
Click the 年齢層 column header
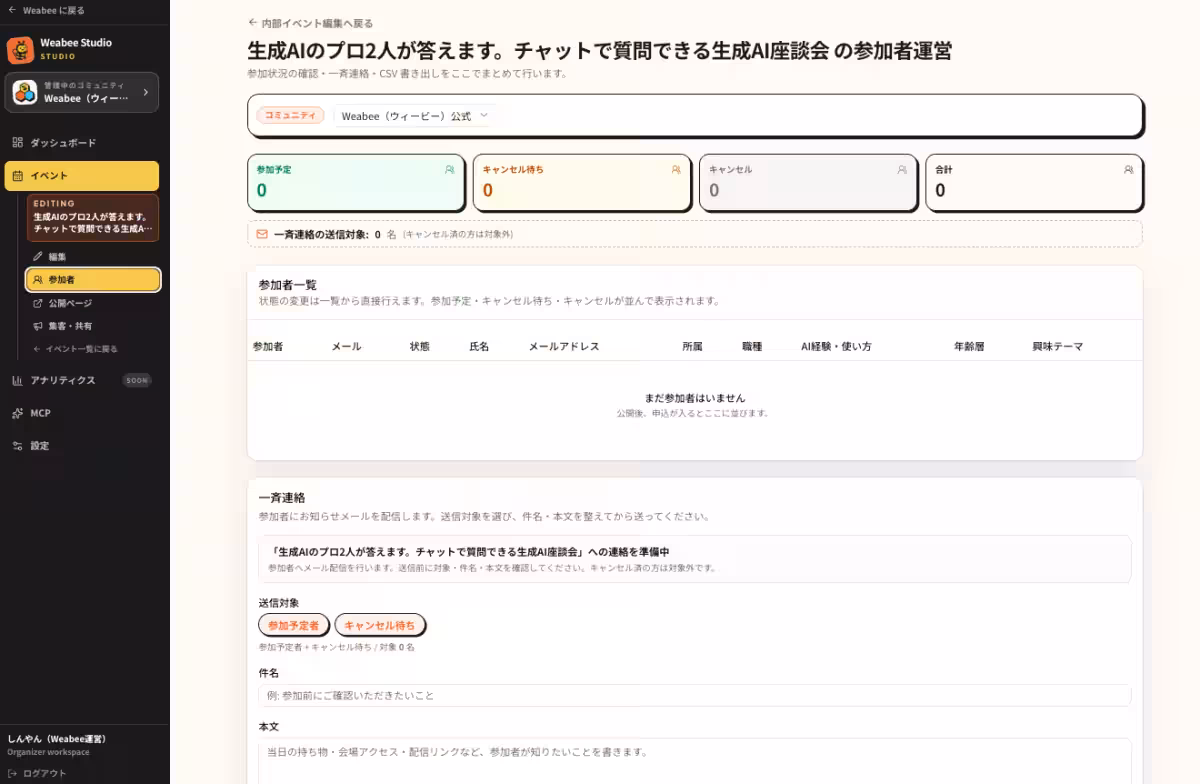pyautogui.click(x=970, y=346)
